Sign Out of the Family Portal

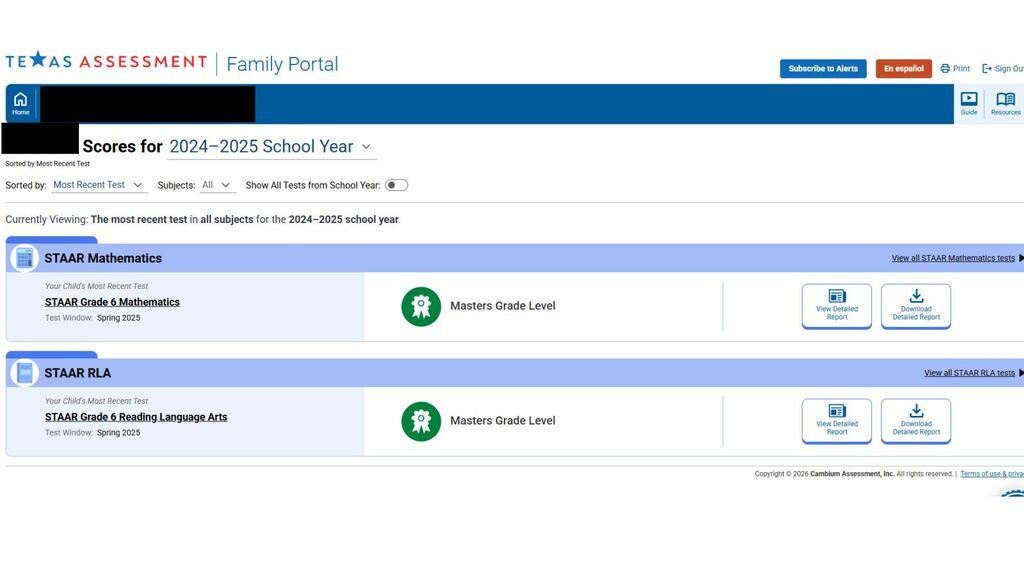tap(1003, 69)
